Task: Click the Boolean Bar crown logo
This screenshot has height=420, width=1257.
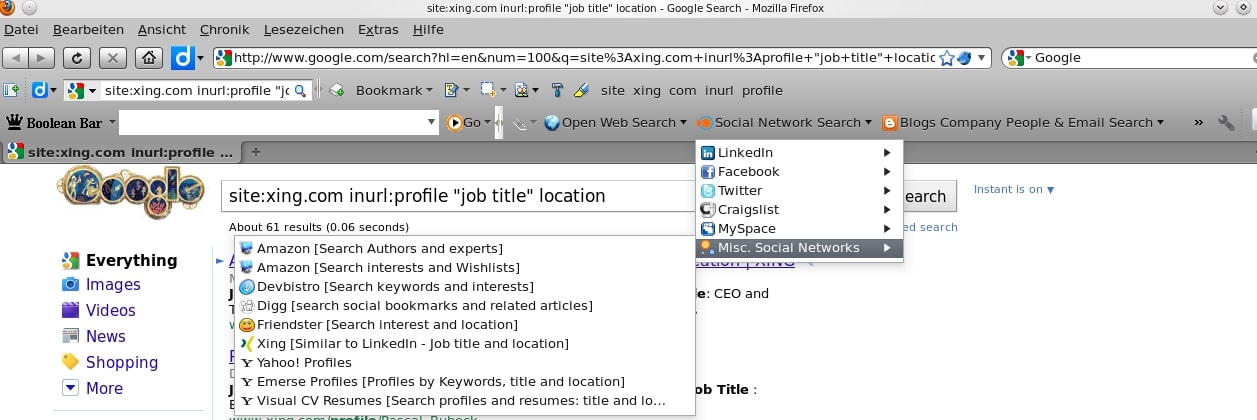Action: [14, 122]
